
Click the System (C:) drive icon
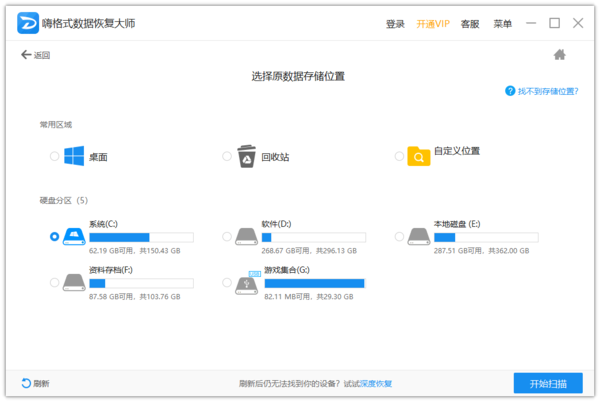tap(74, 236)
